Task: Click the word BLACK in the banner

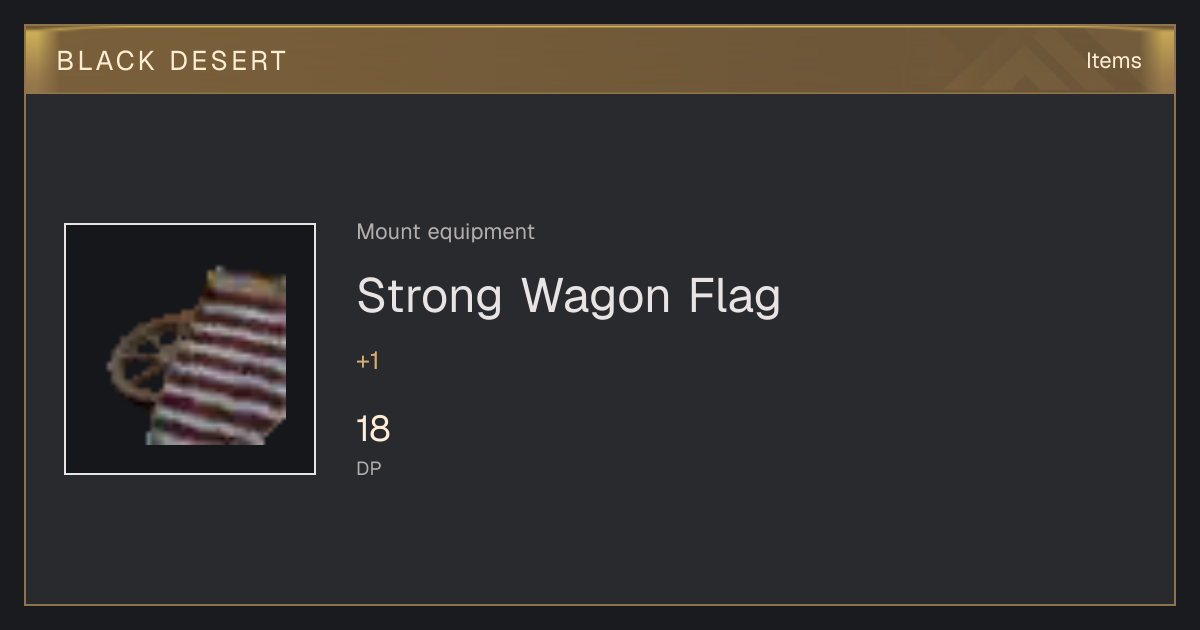Action: [x=106, y=61]
